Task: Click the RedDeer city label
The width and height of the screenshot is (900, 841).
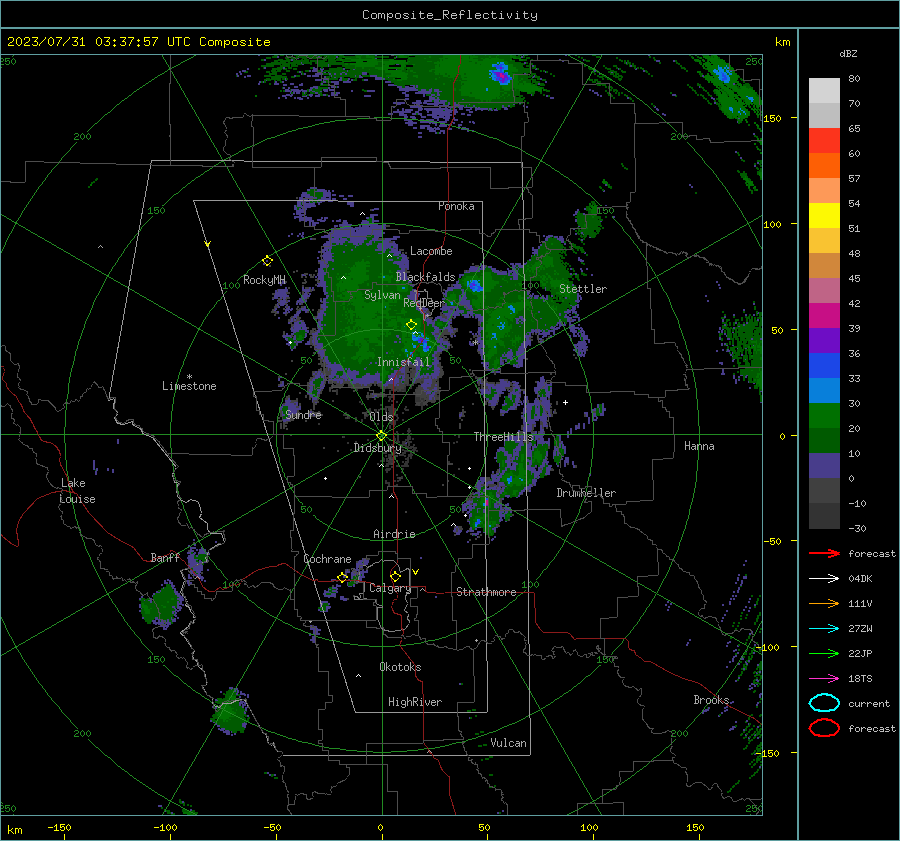Action: (x=424, y=303)
